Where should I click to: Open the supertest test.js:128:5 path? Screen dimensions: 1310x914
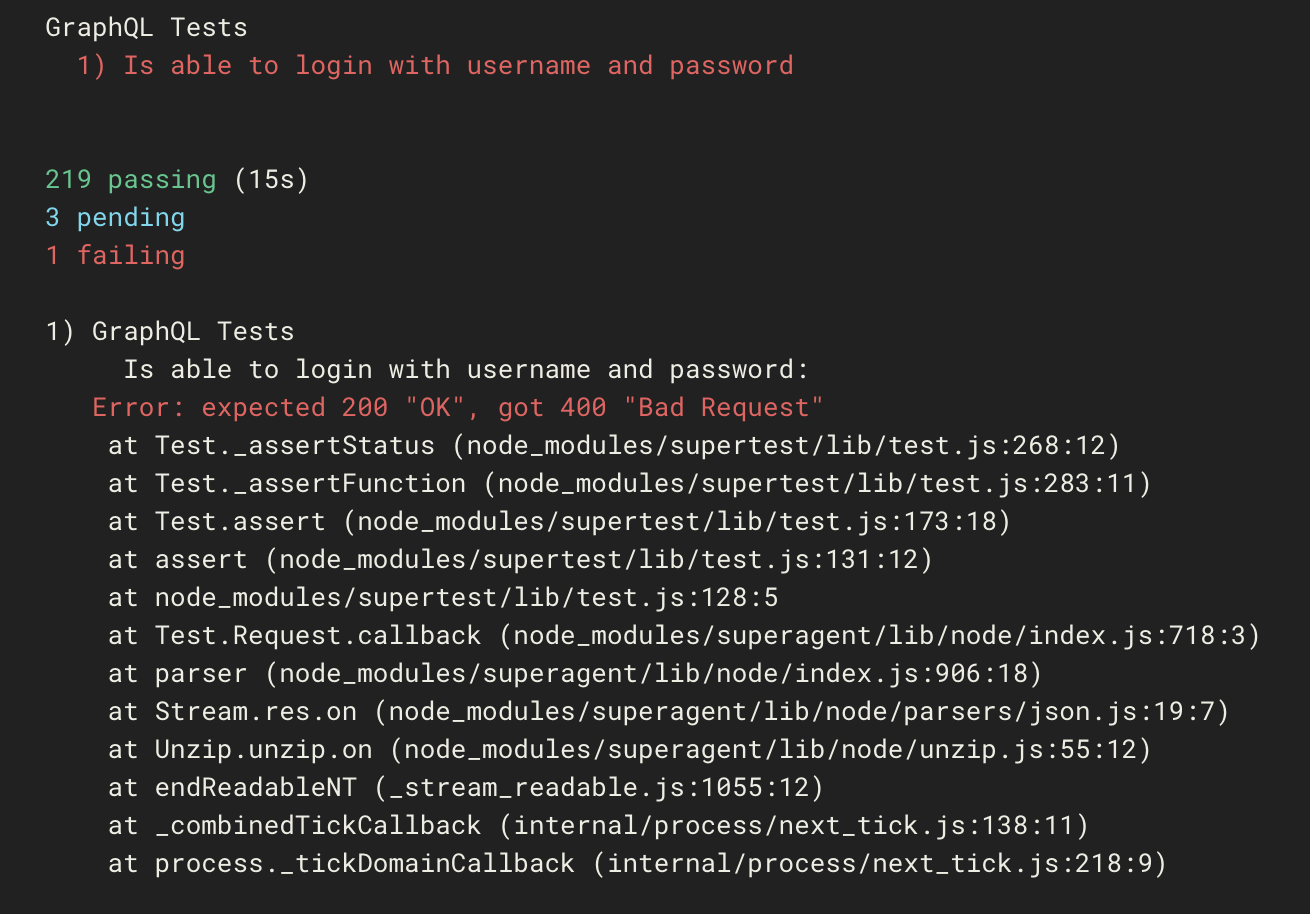coord(466,598)
